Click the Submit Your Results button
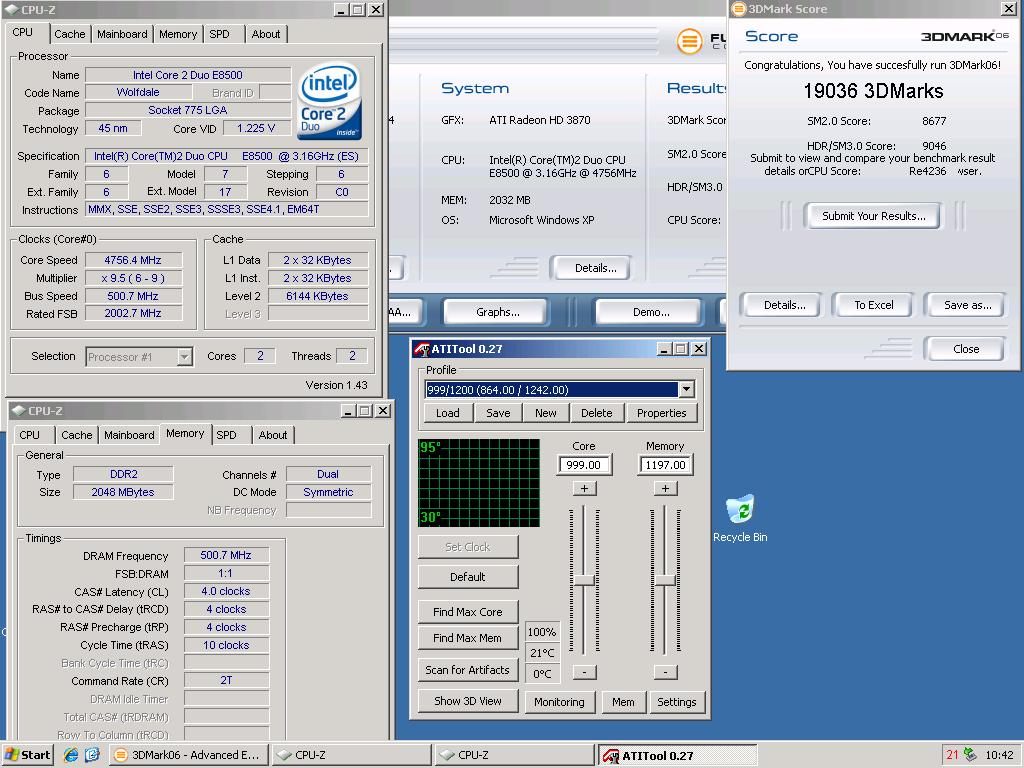The width and height of the screenshot is (1024, 768). click(x=873, y=216)
